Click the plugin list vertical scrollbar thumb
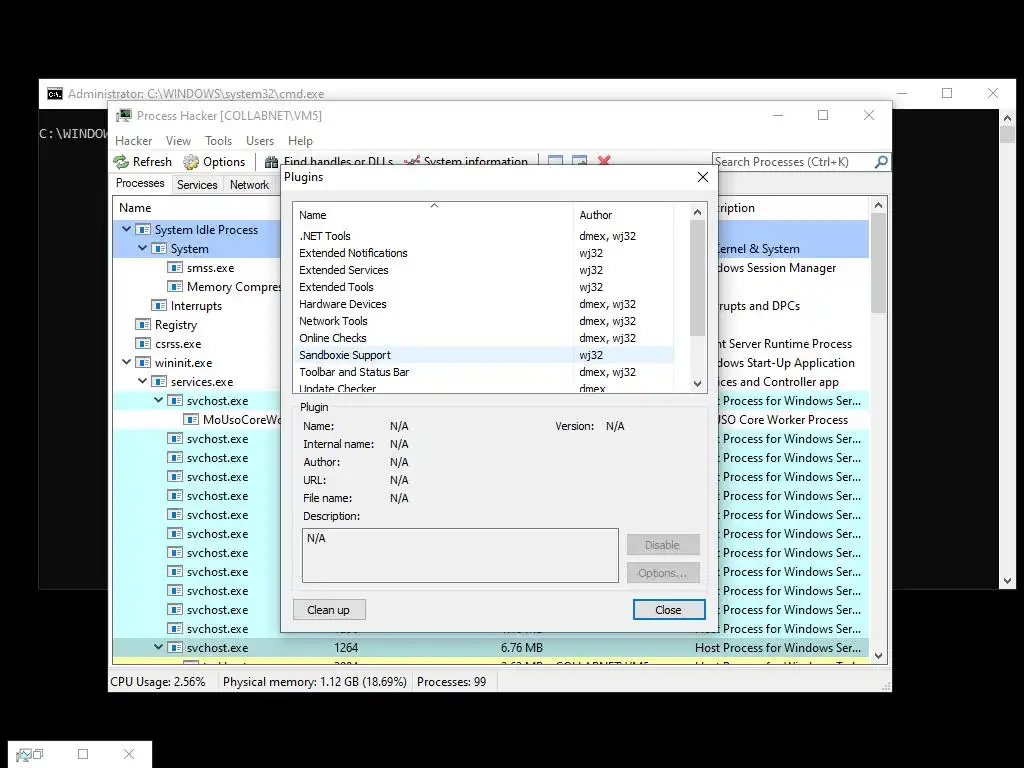1024x768 pixels. 697,278
